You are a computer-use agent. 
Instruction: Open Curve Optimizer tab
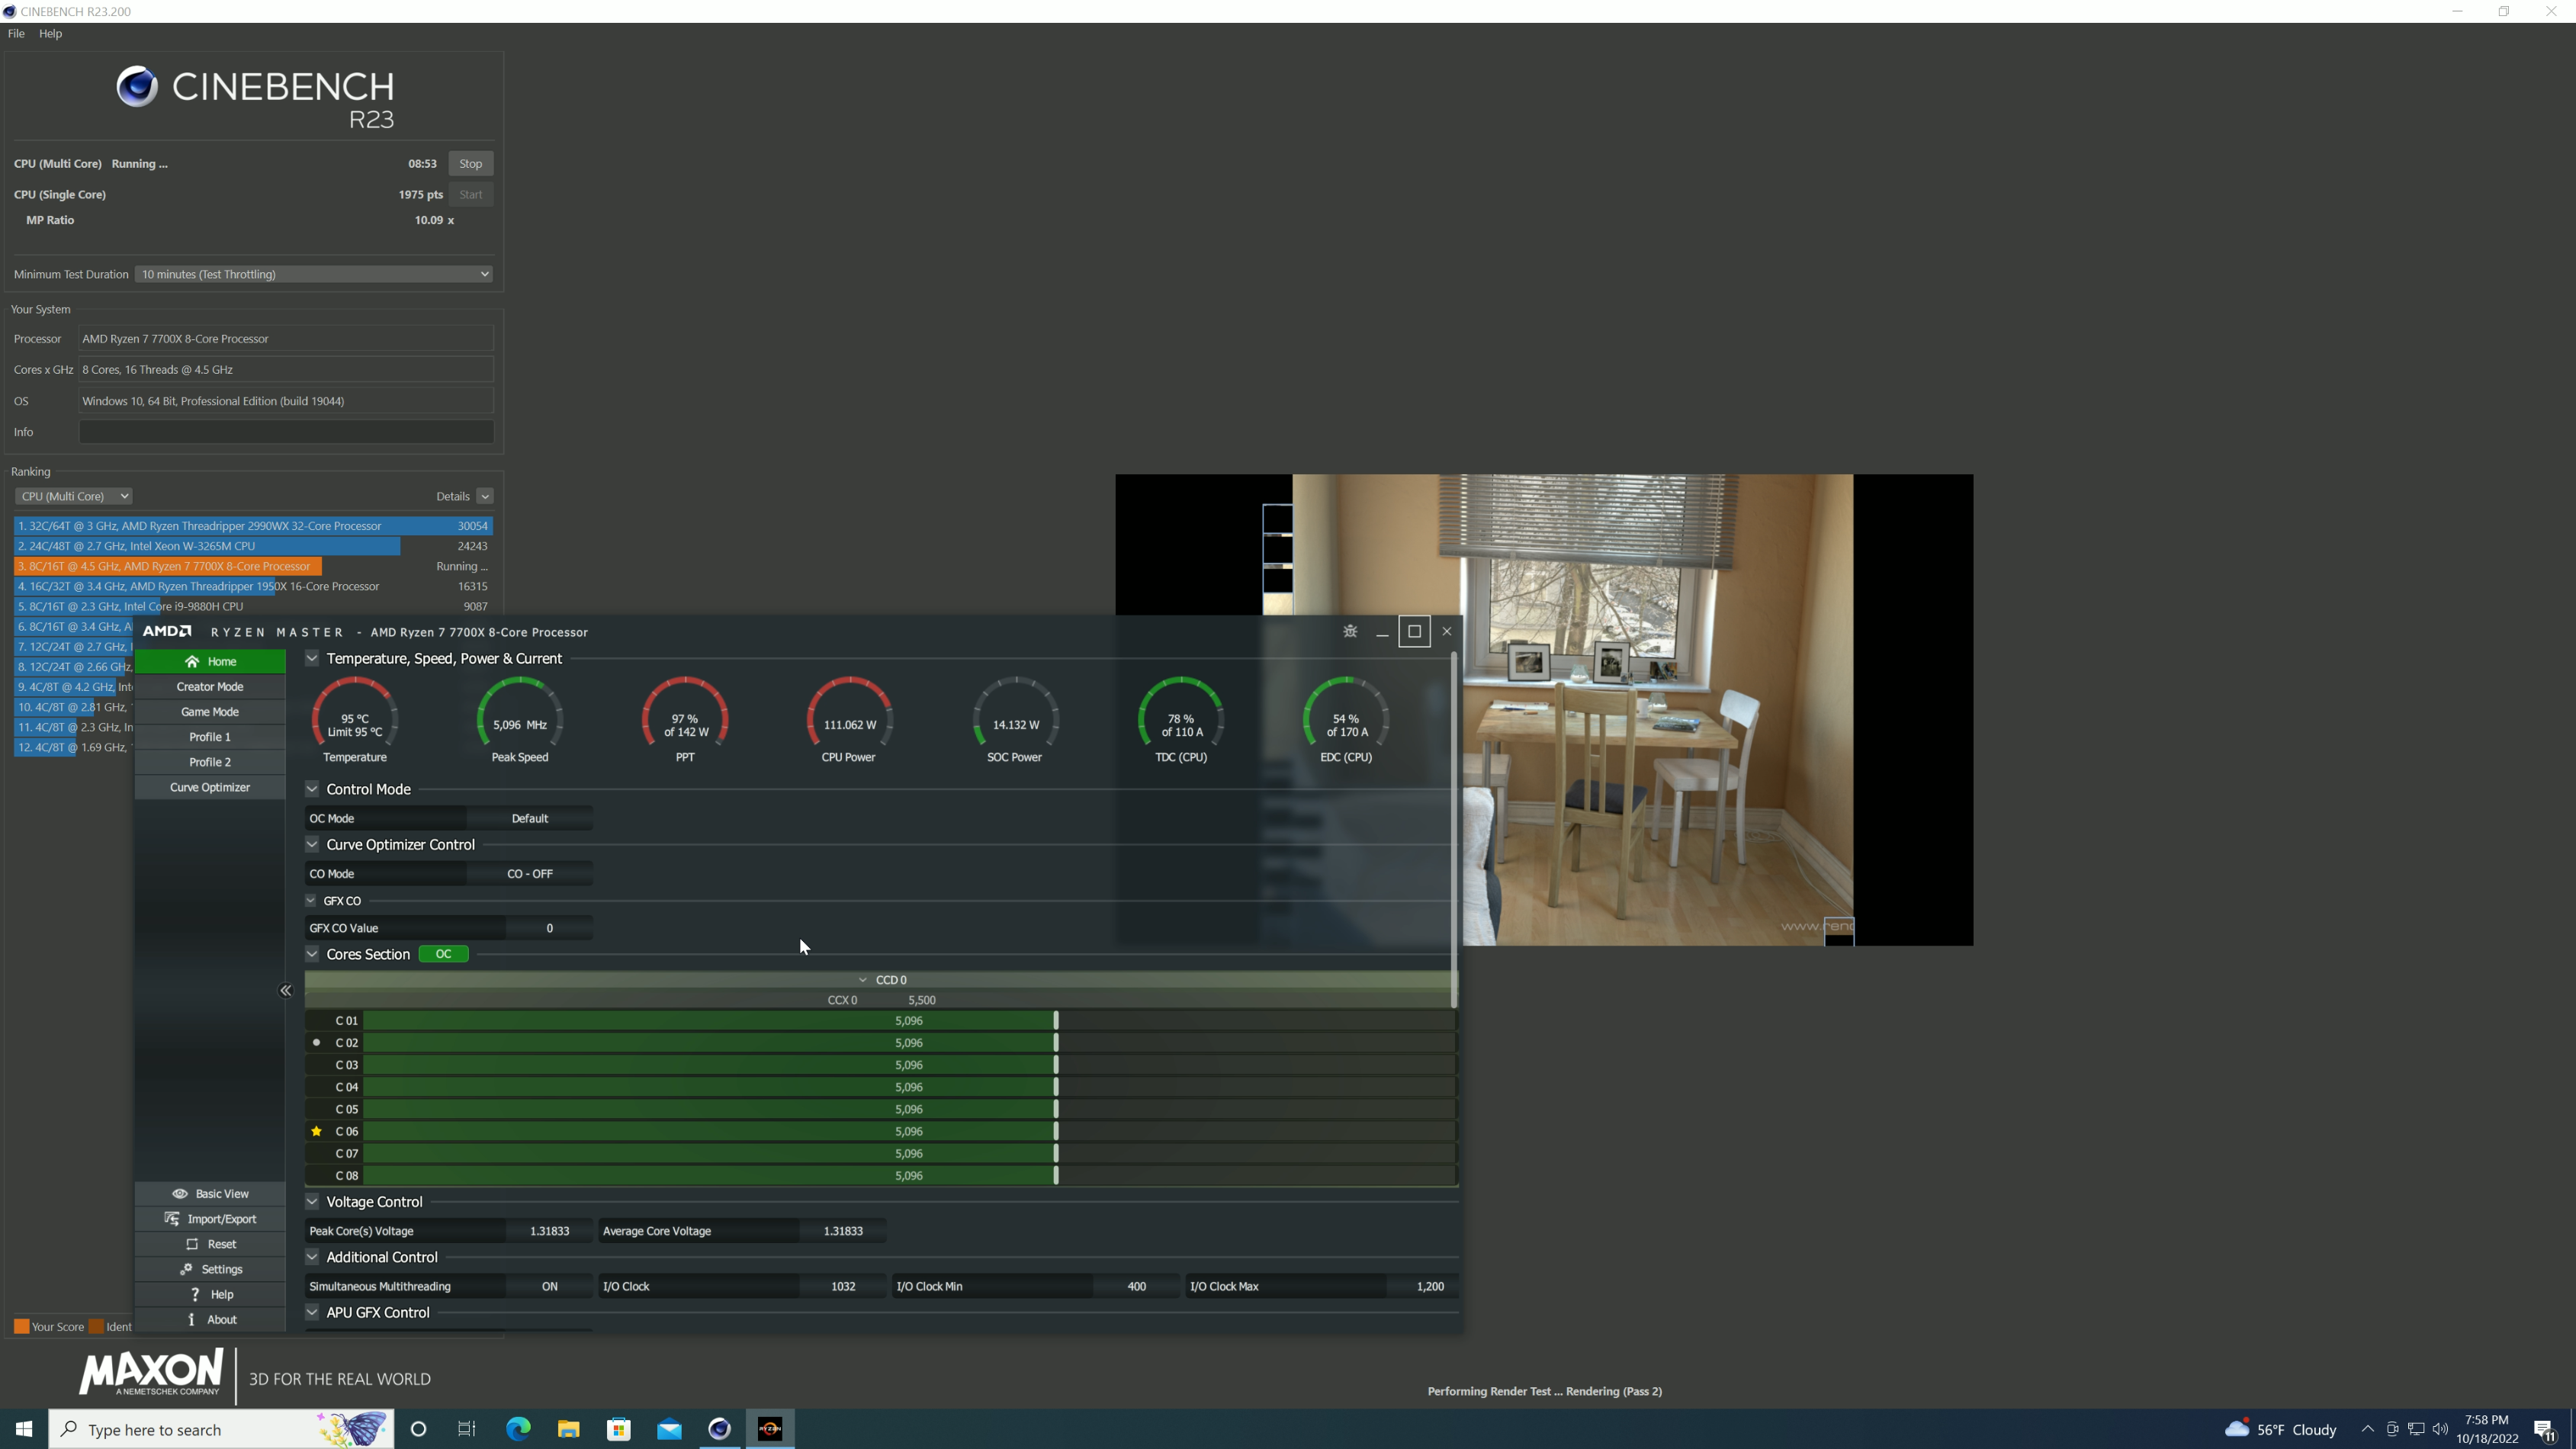tap(210, 787)
